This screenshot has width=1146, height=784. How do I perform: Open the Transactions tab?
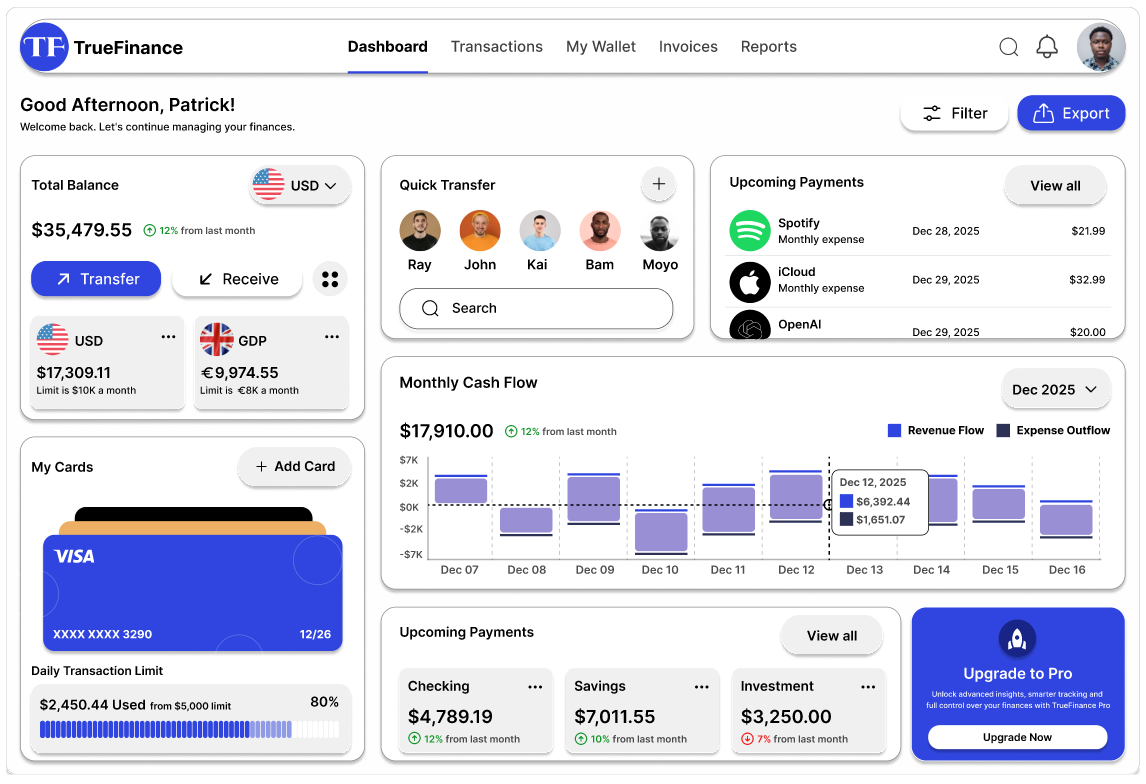tap(497, 47)
